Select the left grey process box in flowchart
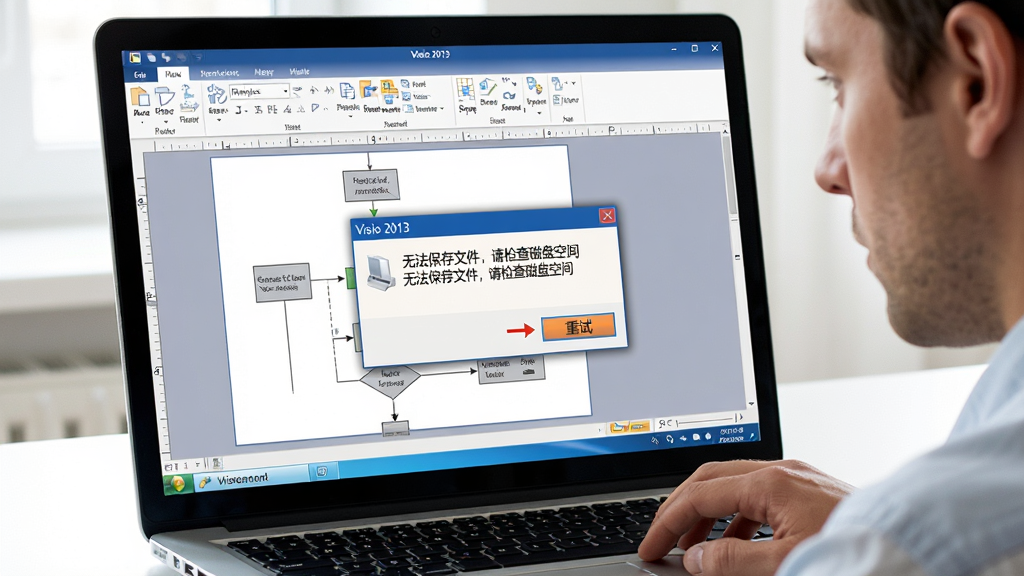This screenshot has width=1024, height=576. 281,283
